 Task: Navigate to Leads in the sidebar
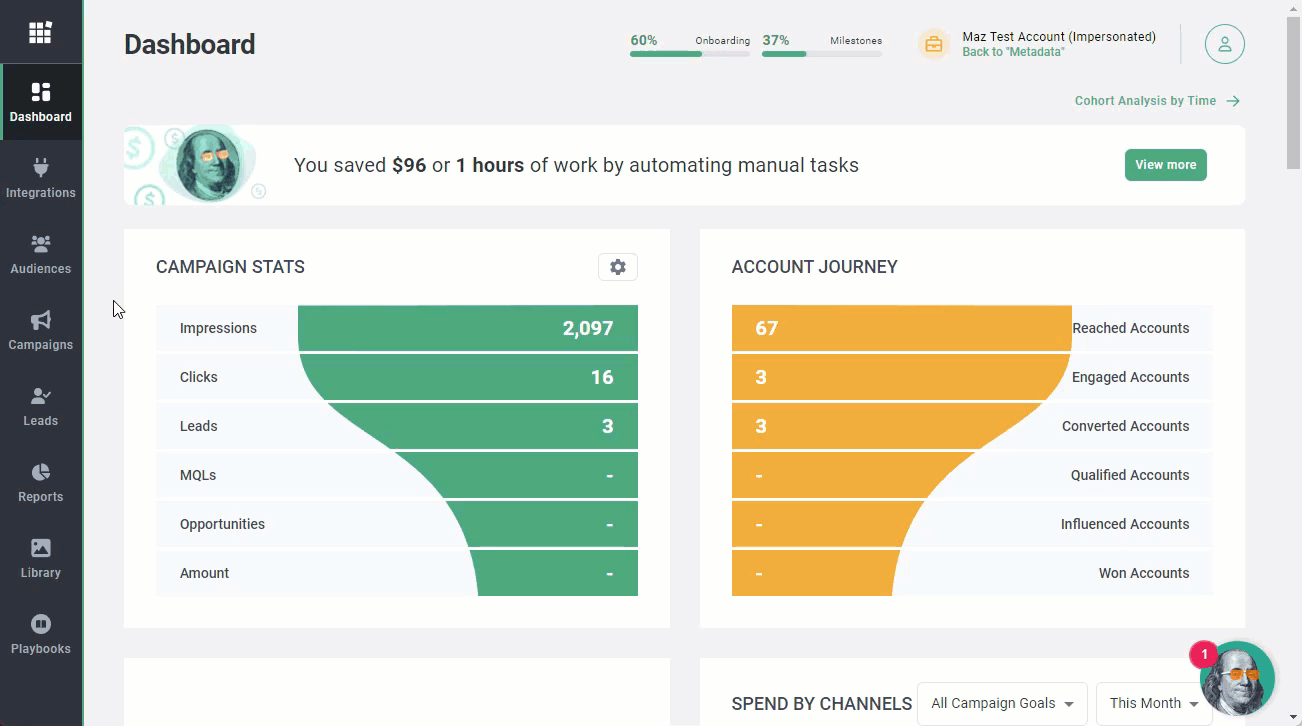(41, 406)
